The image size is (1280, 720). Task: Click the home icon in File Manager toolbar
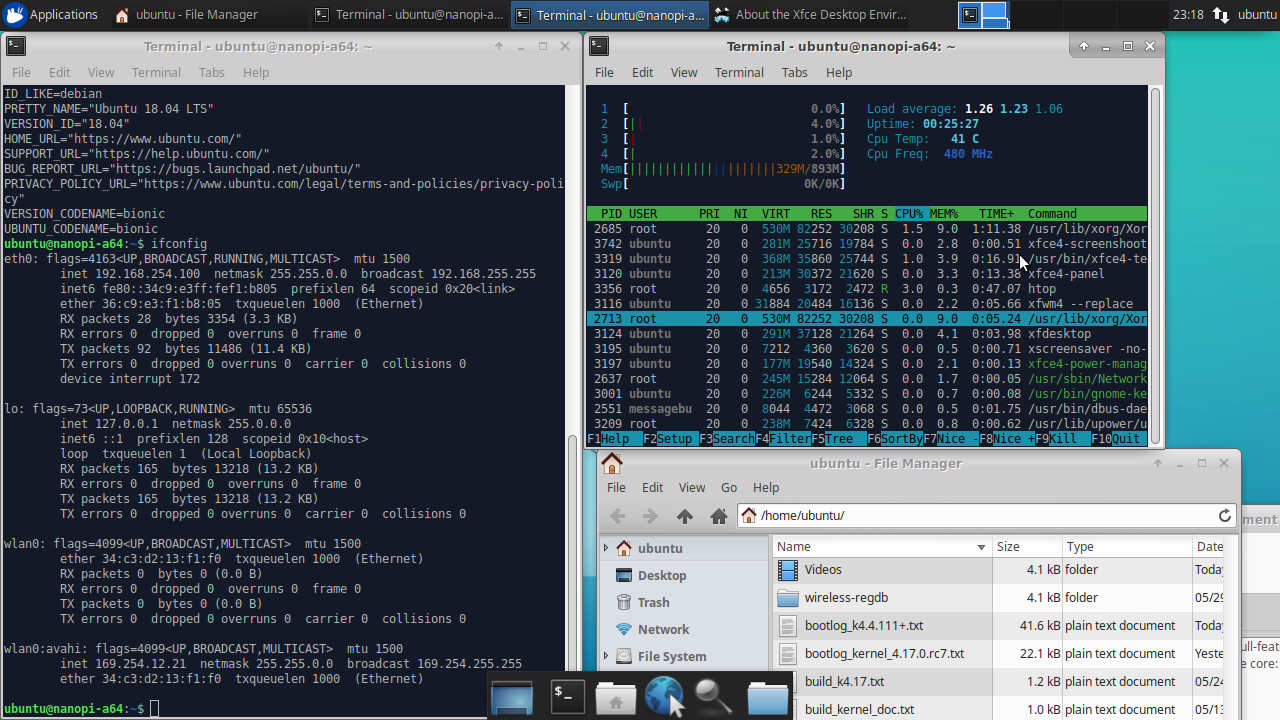pos(718,516)
